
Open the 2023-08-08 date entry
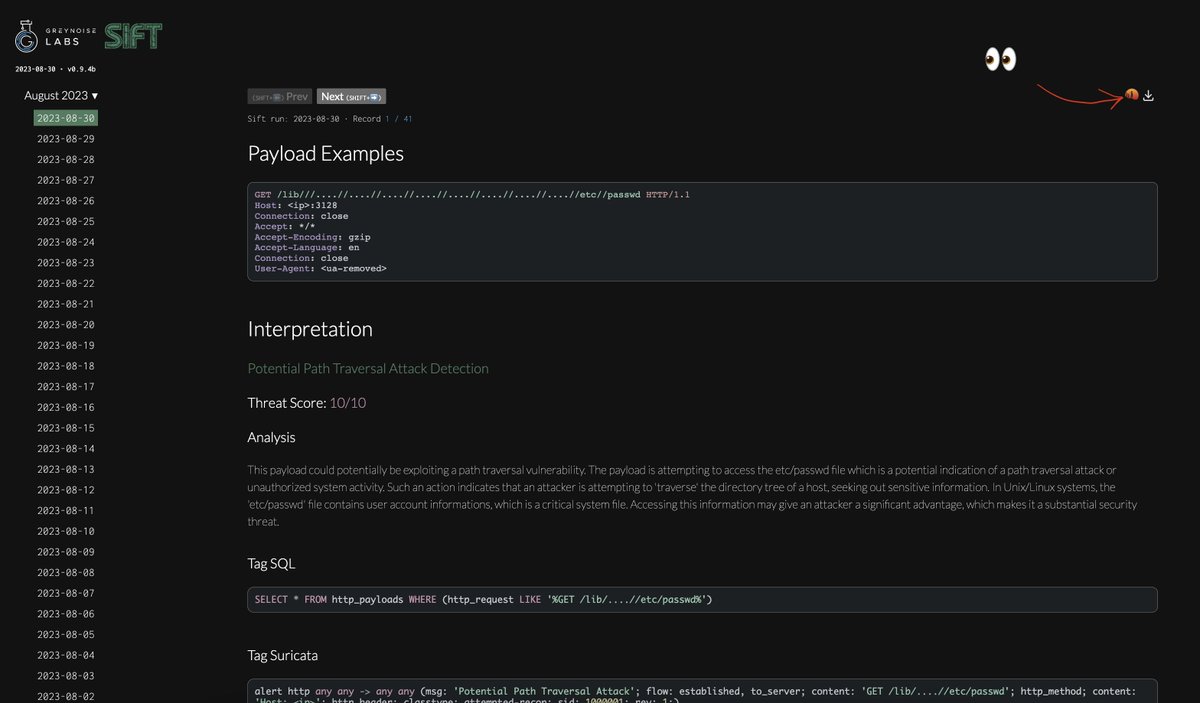66,573
